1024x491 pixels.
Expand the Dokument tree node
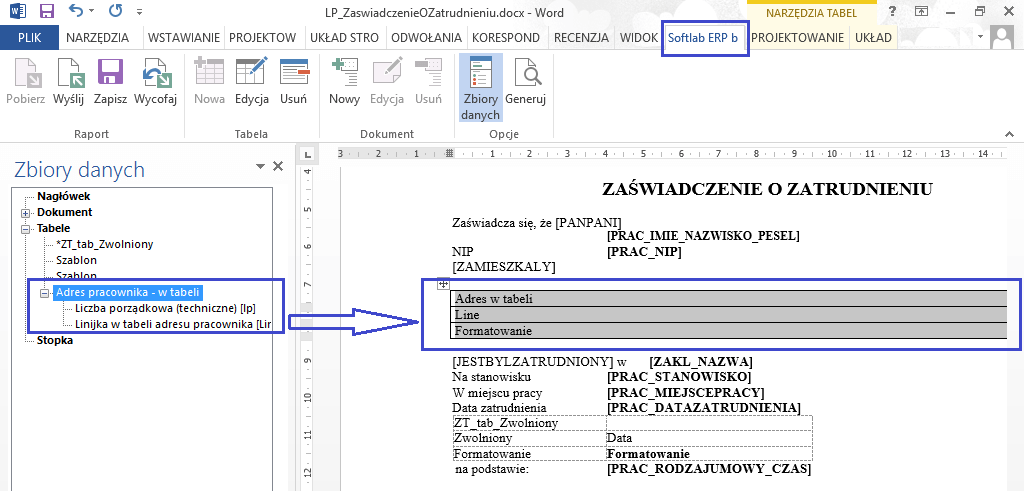click(26, 213)
